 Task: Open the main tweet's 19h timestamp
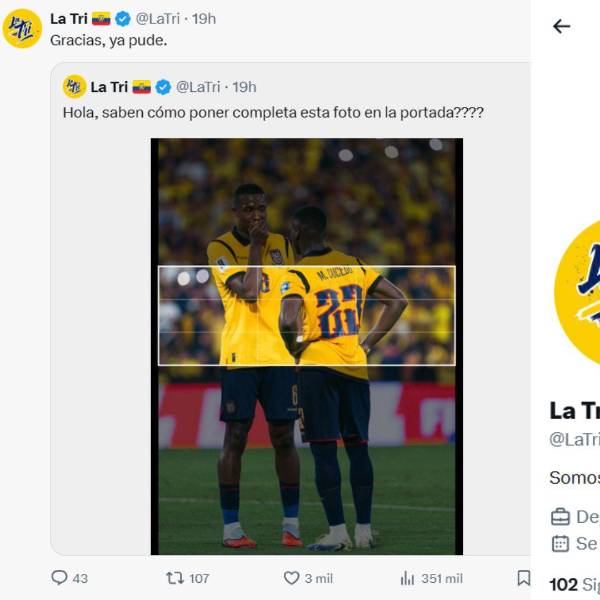point(204,19)
